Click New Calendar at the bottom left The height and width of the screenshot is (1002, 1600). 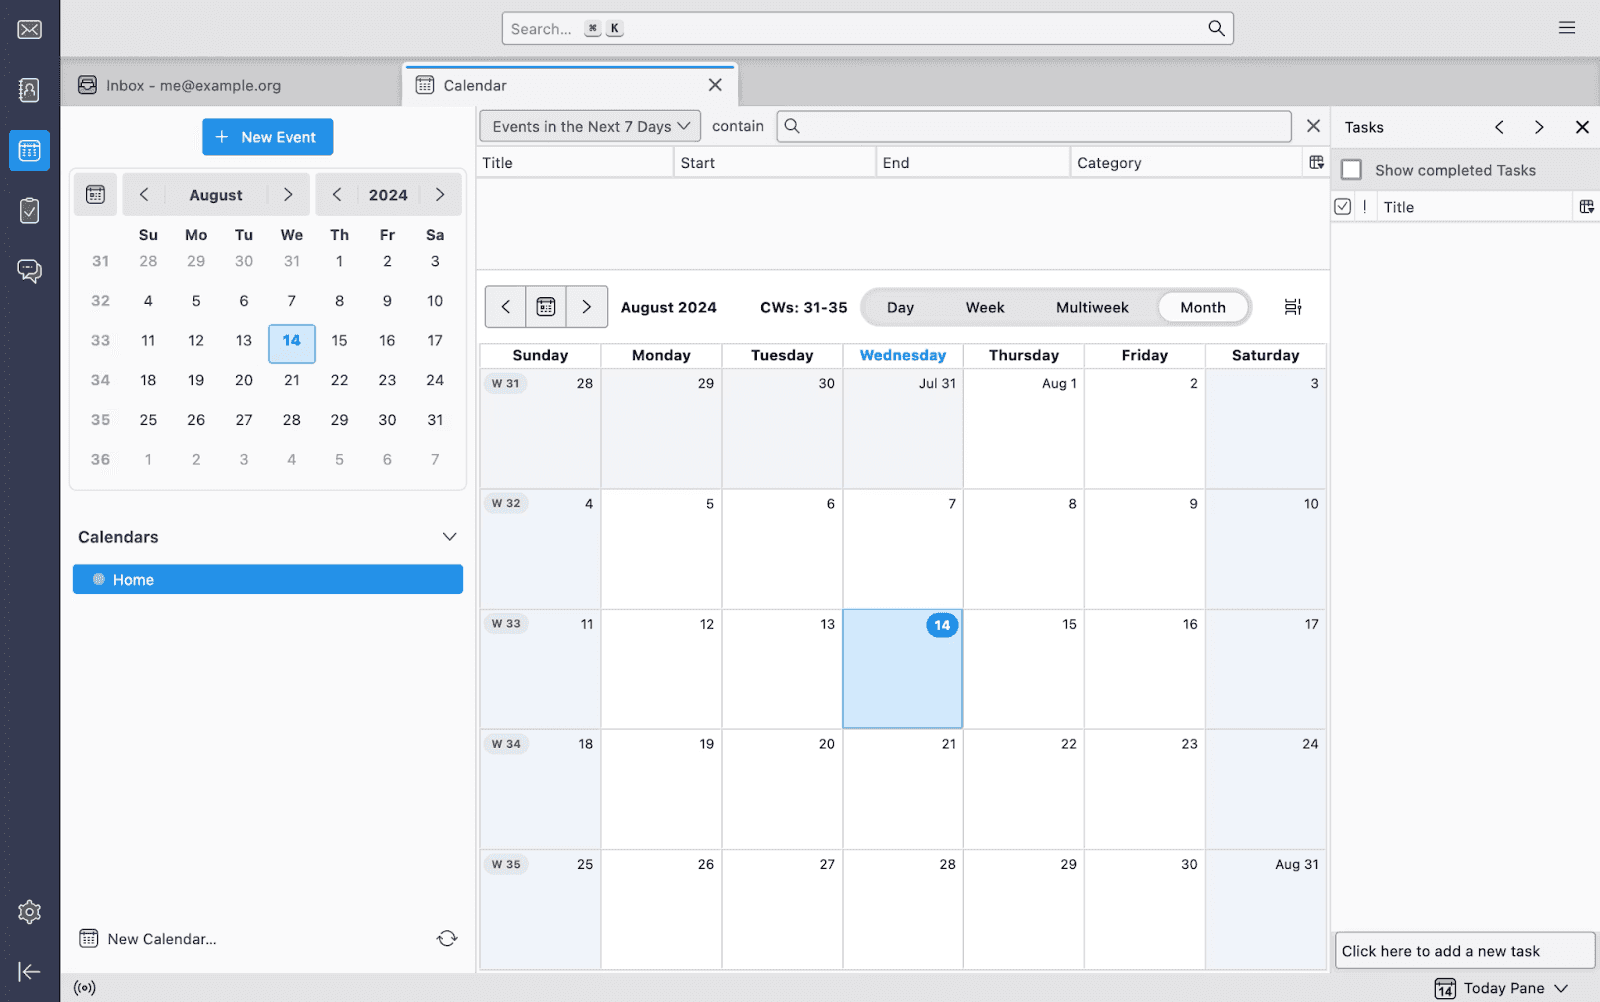(x=160, y=938)
